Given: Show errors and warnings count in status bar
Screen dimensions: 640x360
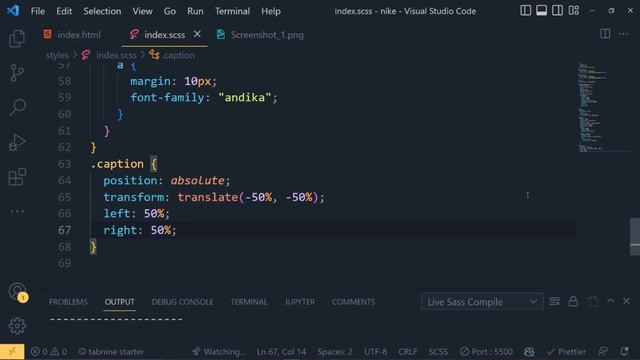Looking at the screenshot, I should click(49, 351).
